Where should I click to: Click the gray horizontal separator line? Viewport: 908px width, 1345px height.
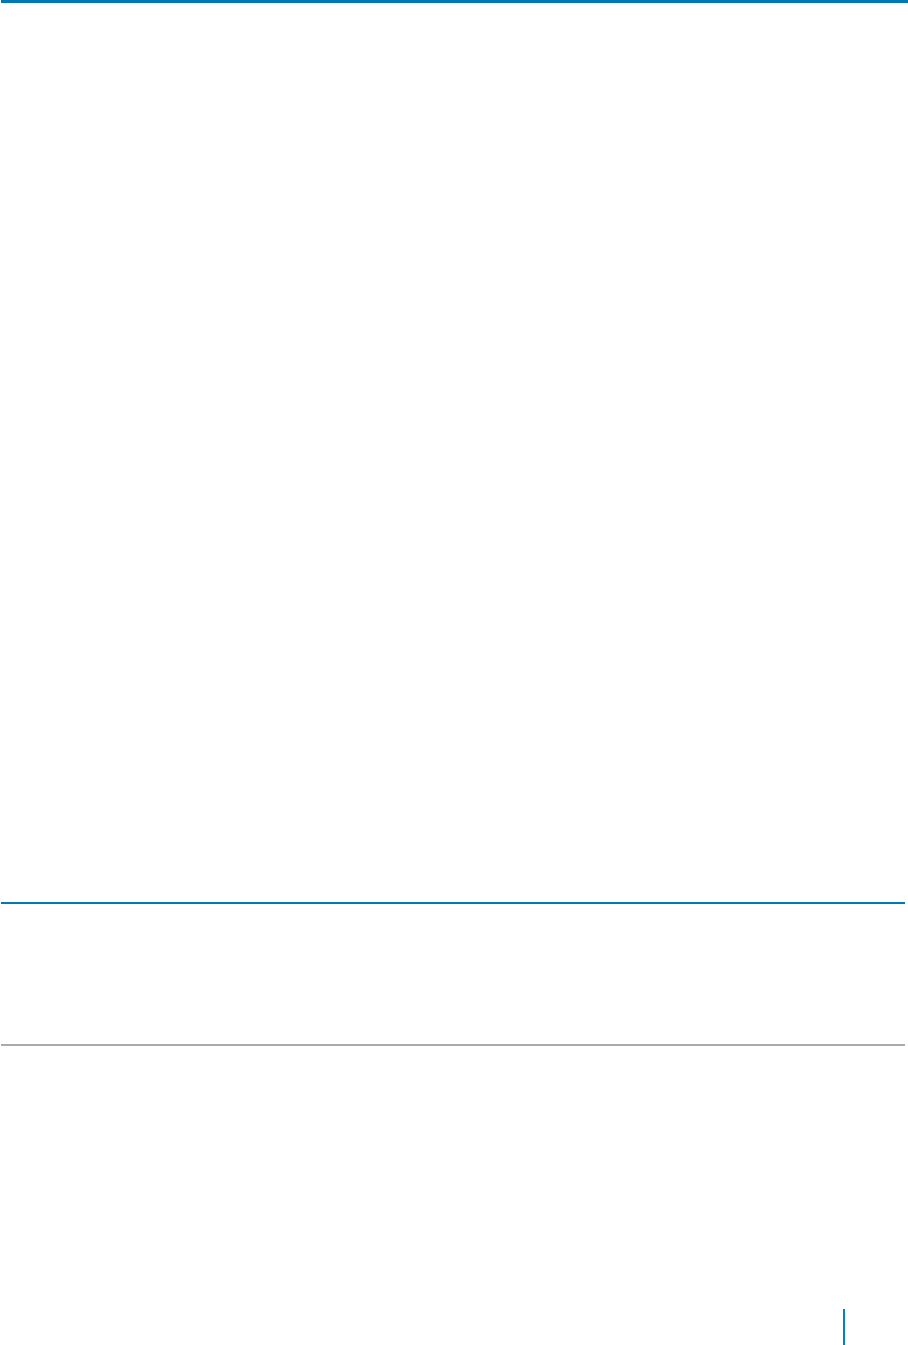coord(454,1046)
